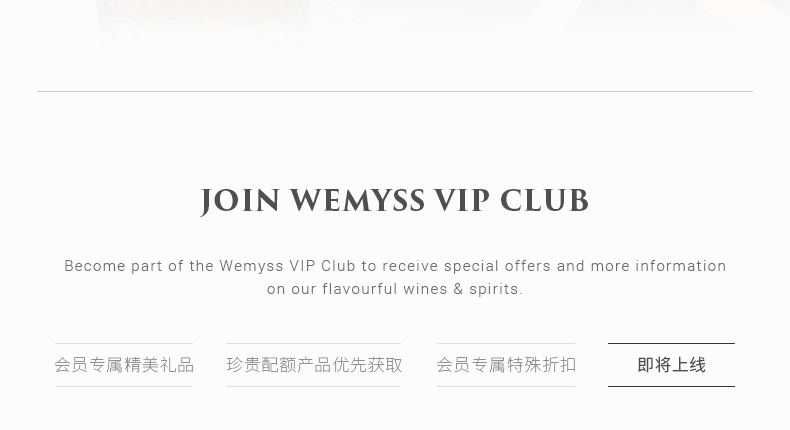Image resolution: width=790 pixels, height=430 pixels.
Task: Click the heading letter J in JOIN
Action: [x=206, y=202]
